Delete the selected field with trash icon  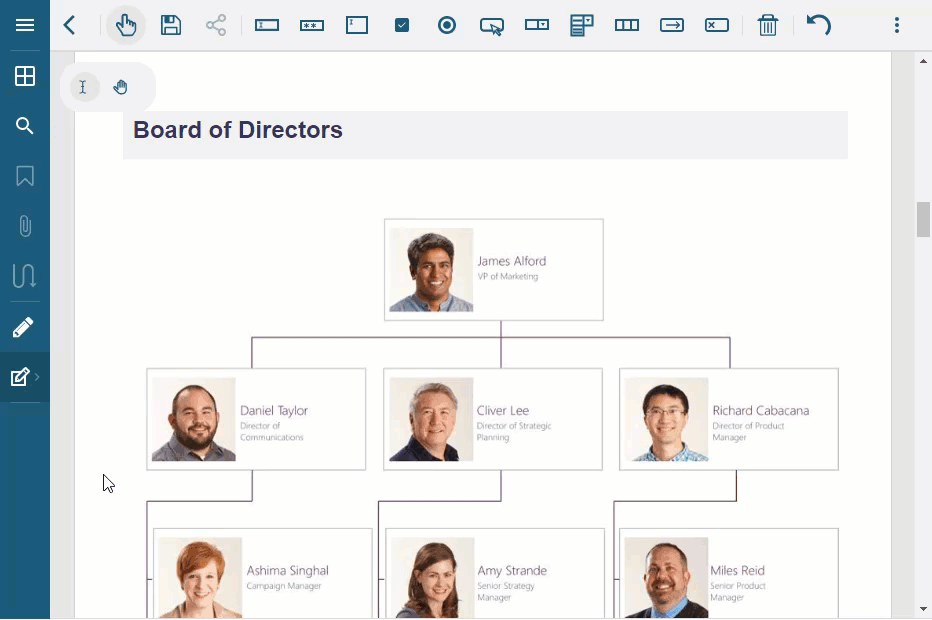coord(767,26)
